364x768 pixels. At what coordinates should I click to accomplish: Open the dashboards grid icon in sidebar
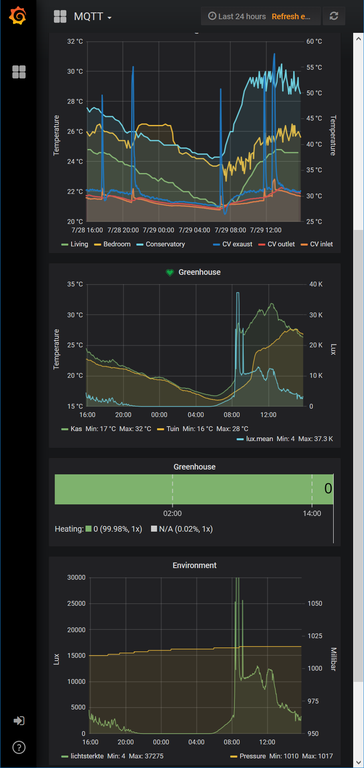(x=19, y=72)
